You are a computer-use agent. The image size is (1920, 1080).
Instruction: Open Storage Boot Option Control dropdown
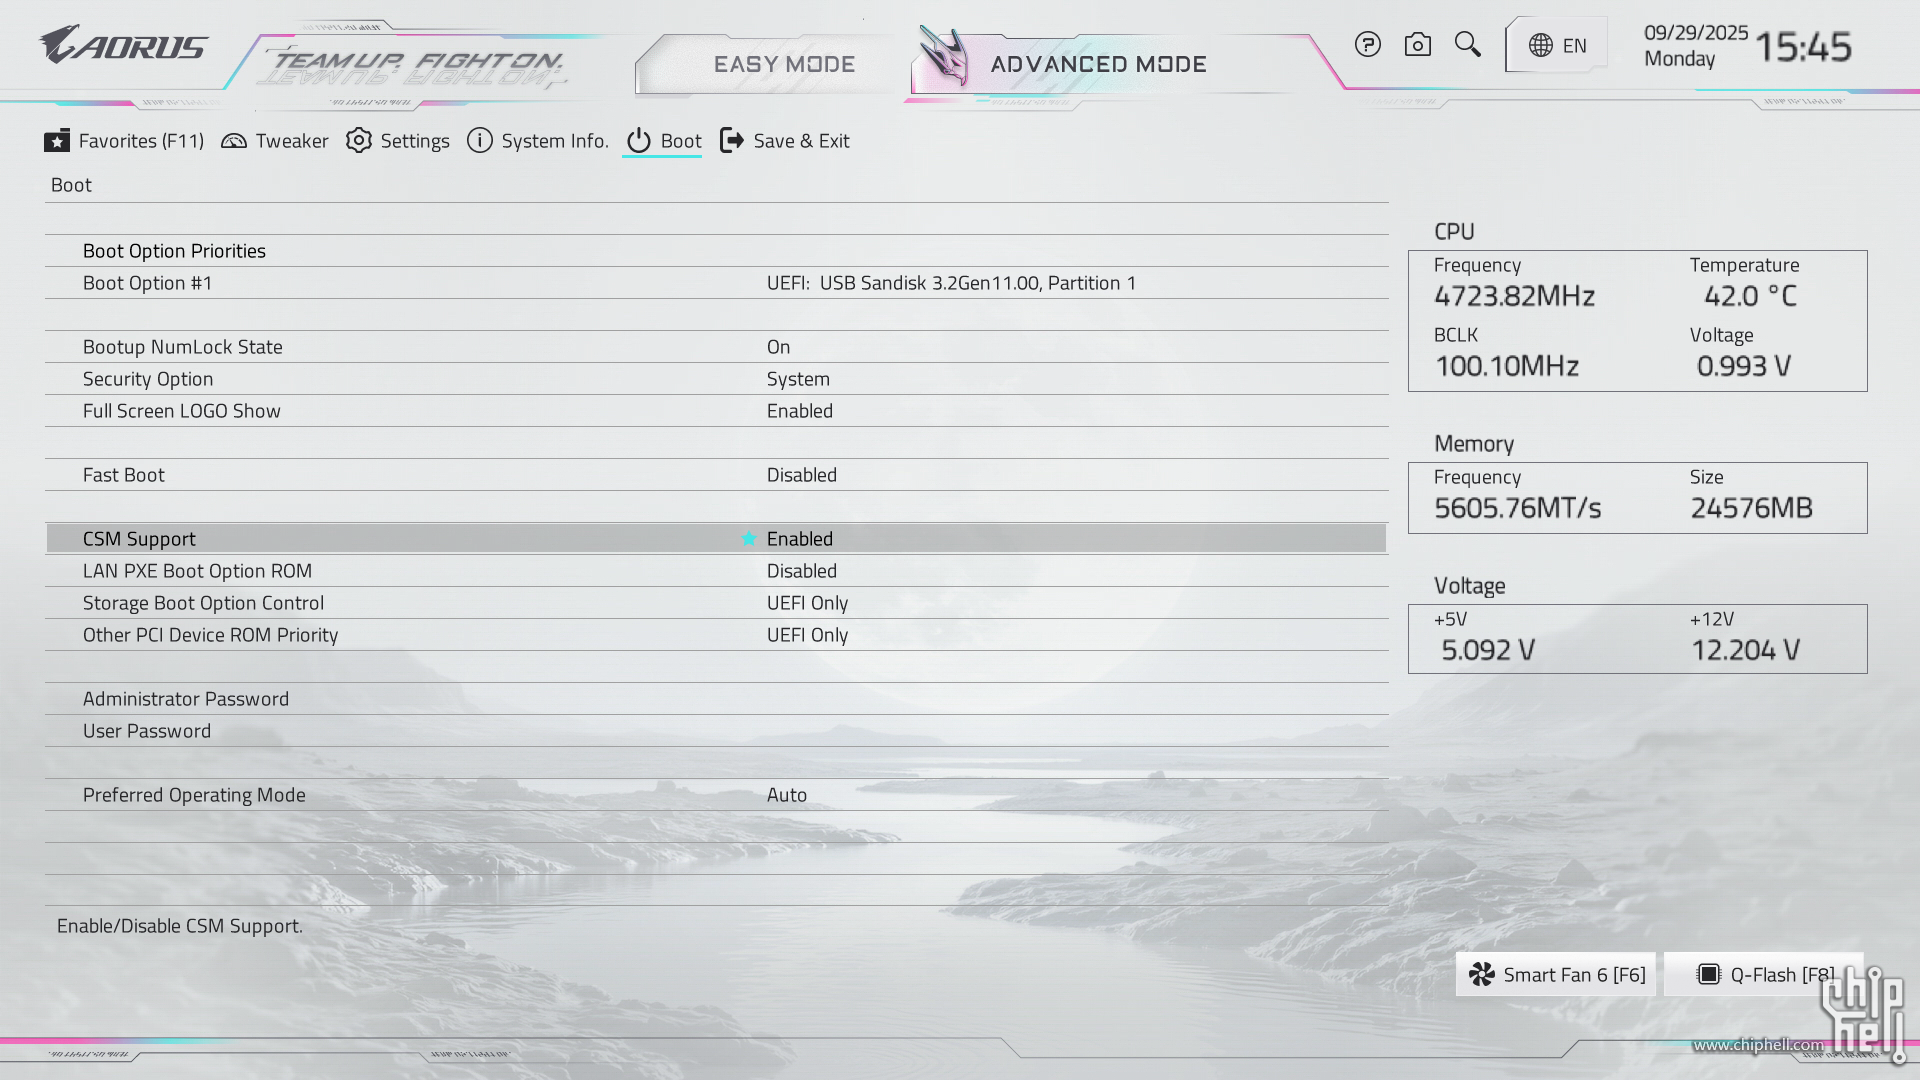[807, 603]
